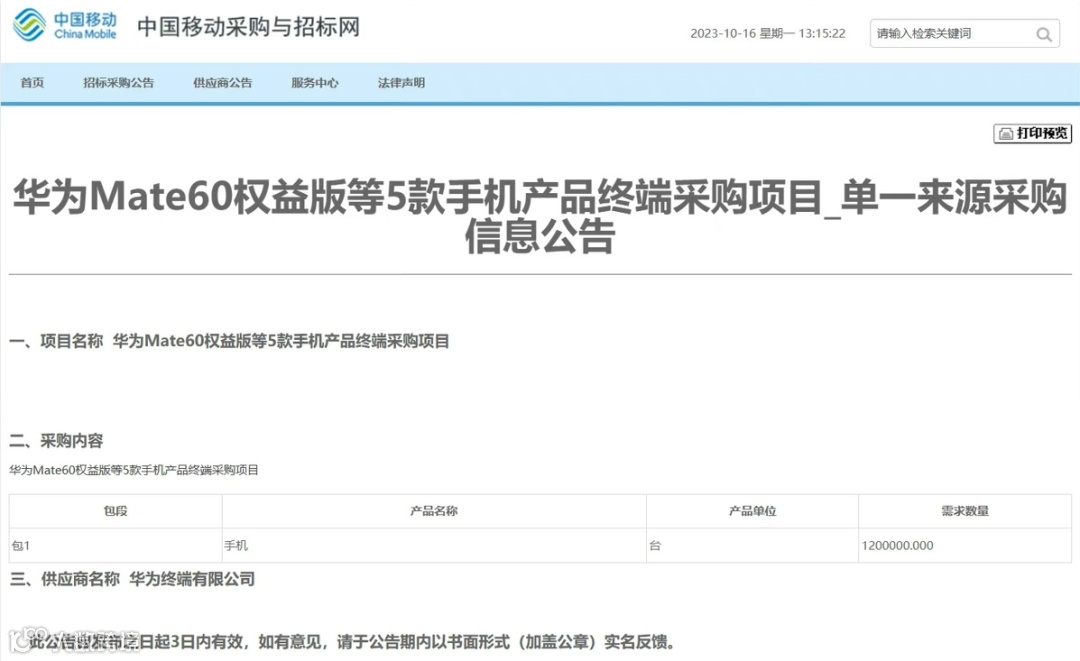
Task: Click the 一、项目名称 section line
Action: (229, 341)
